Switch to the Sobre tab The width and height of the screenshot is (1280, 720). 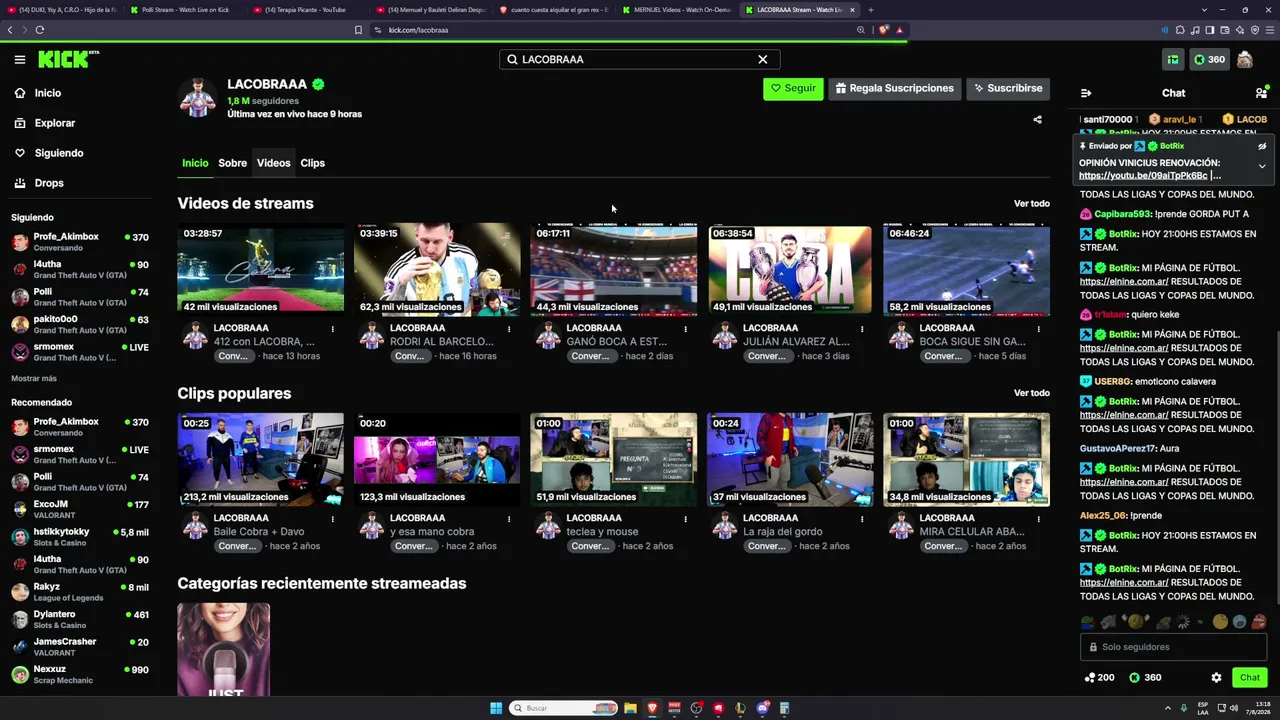pyautogui.click(x=233, y=163)
